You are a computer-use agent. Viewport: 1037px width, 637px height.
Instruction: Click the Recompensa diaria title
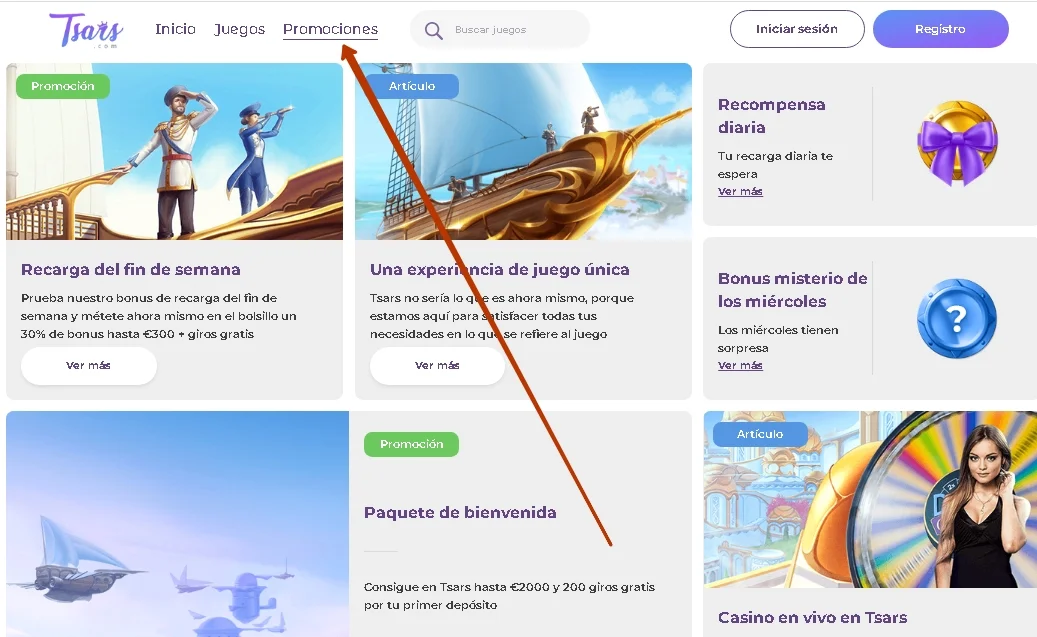point(771,116)
